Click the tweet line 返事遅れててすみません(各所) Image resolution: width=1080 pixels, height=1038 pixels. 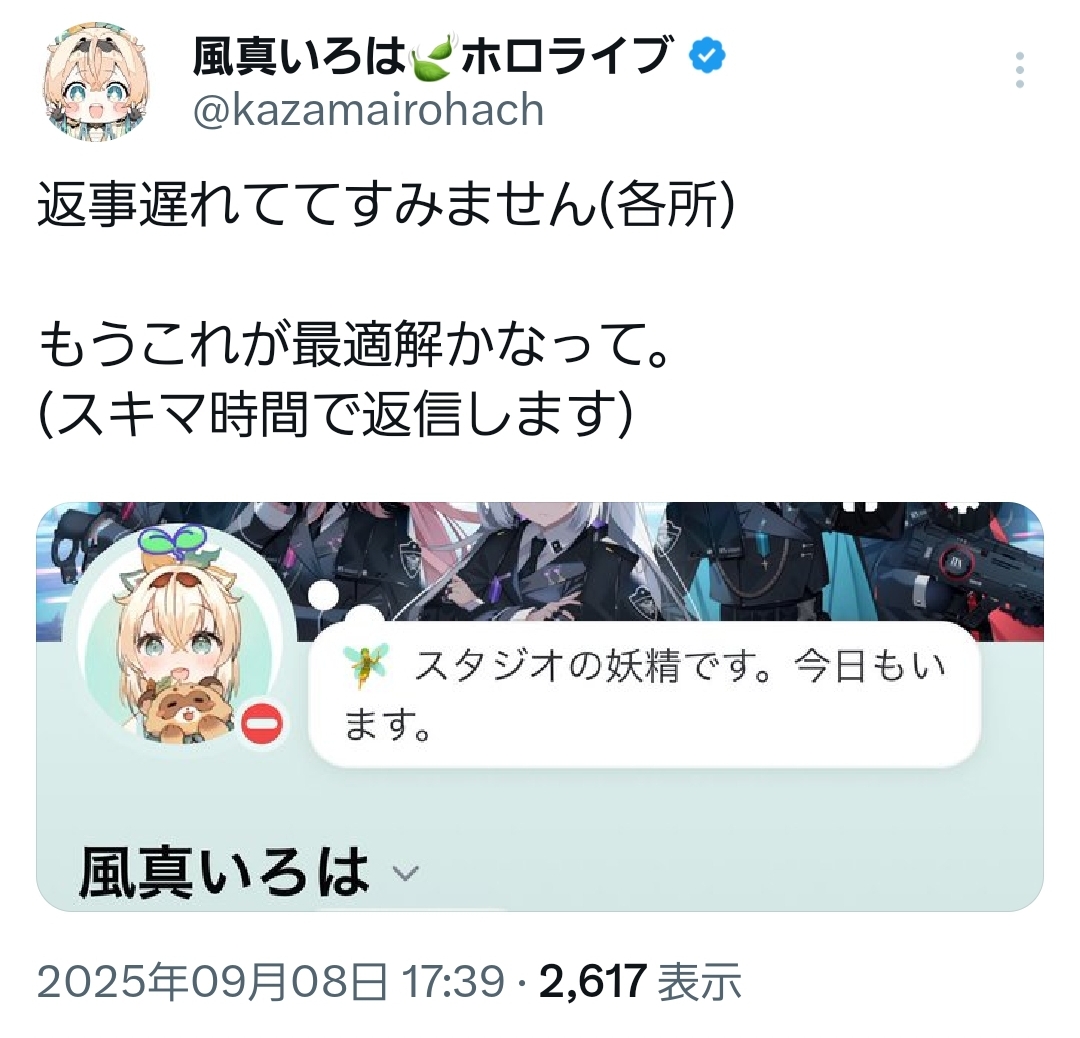(x=386, y=204)
